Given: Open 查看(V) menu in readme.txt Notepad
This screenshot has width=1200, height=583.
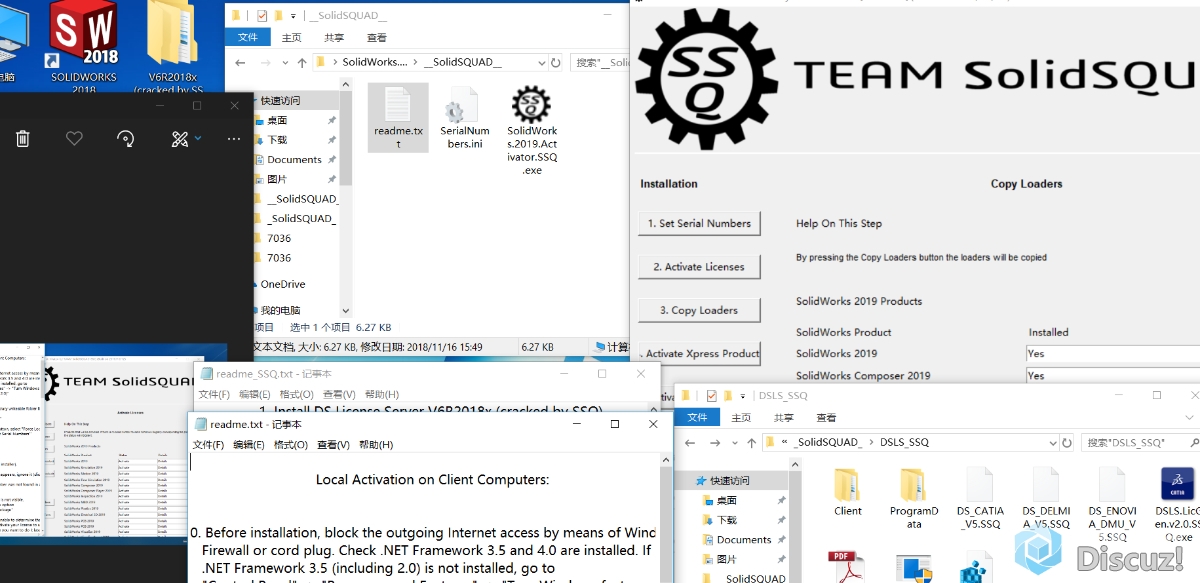Looking at the screenshot, I should [x=333, y=445].
